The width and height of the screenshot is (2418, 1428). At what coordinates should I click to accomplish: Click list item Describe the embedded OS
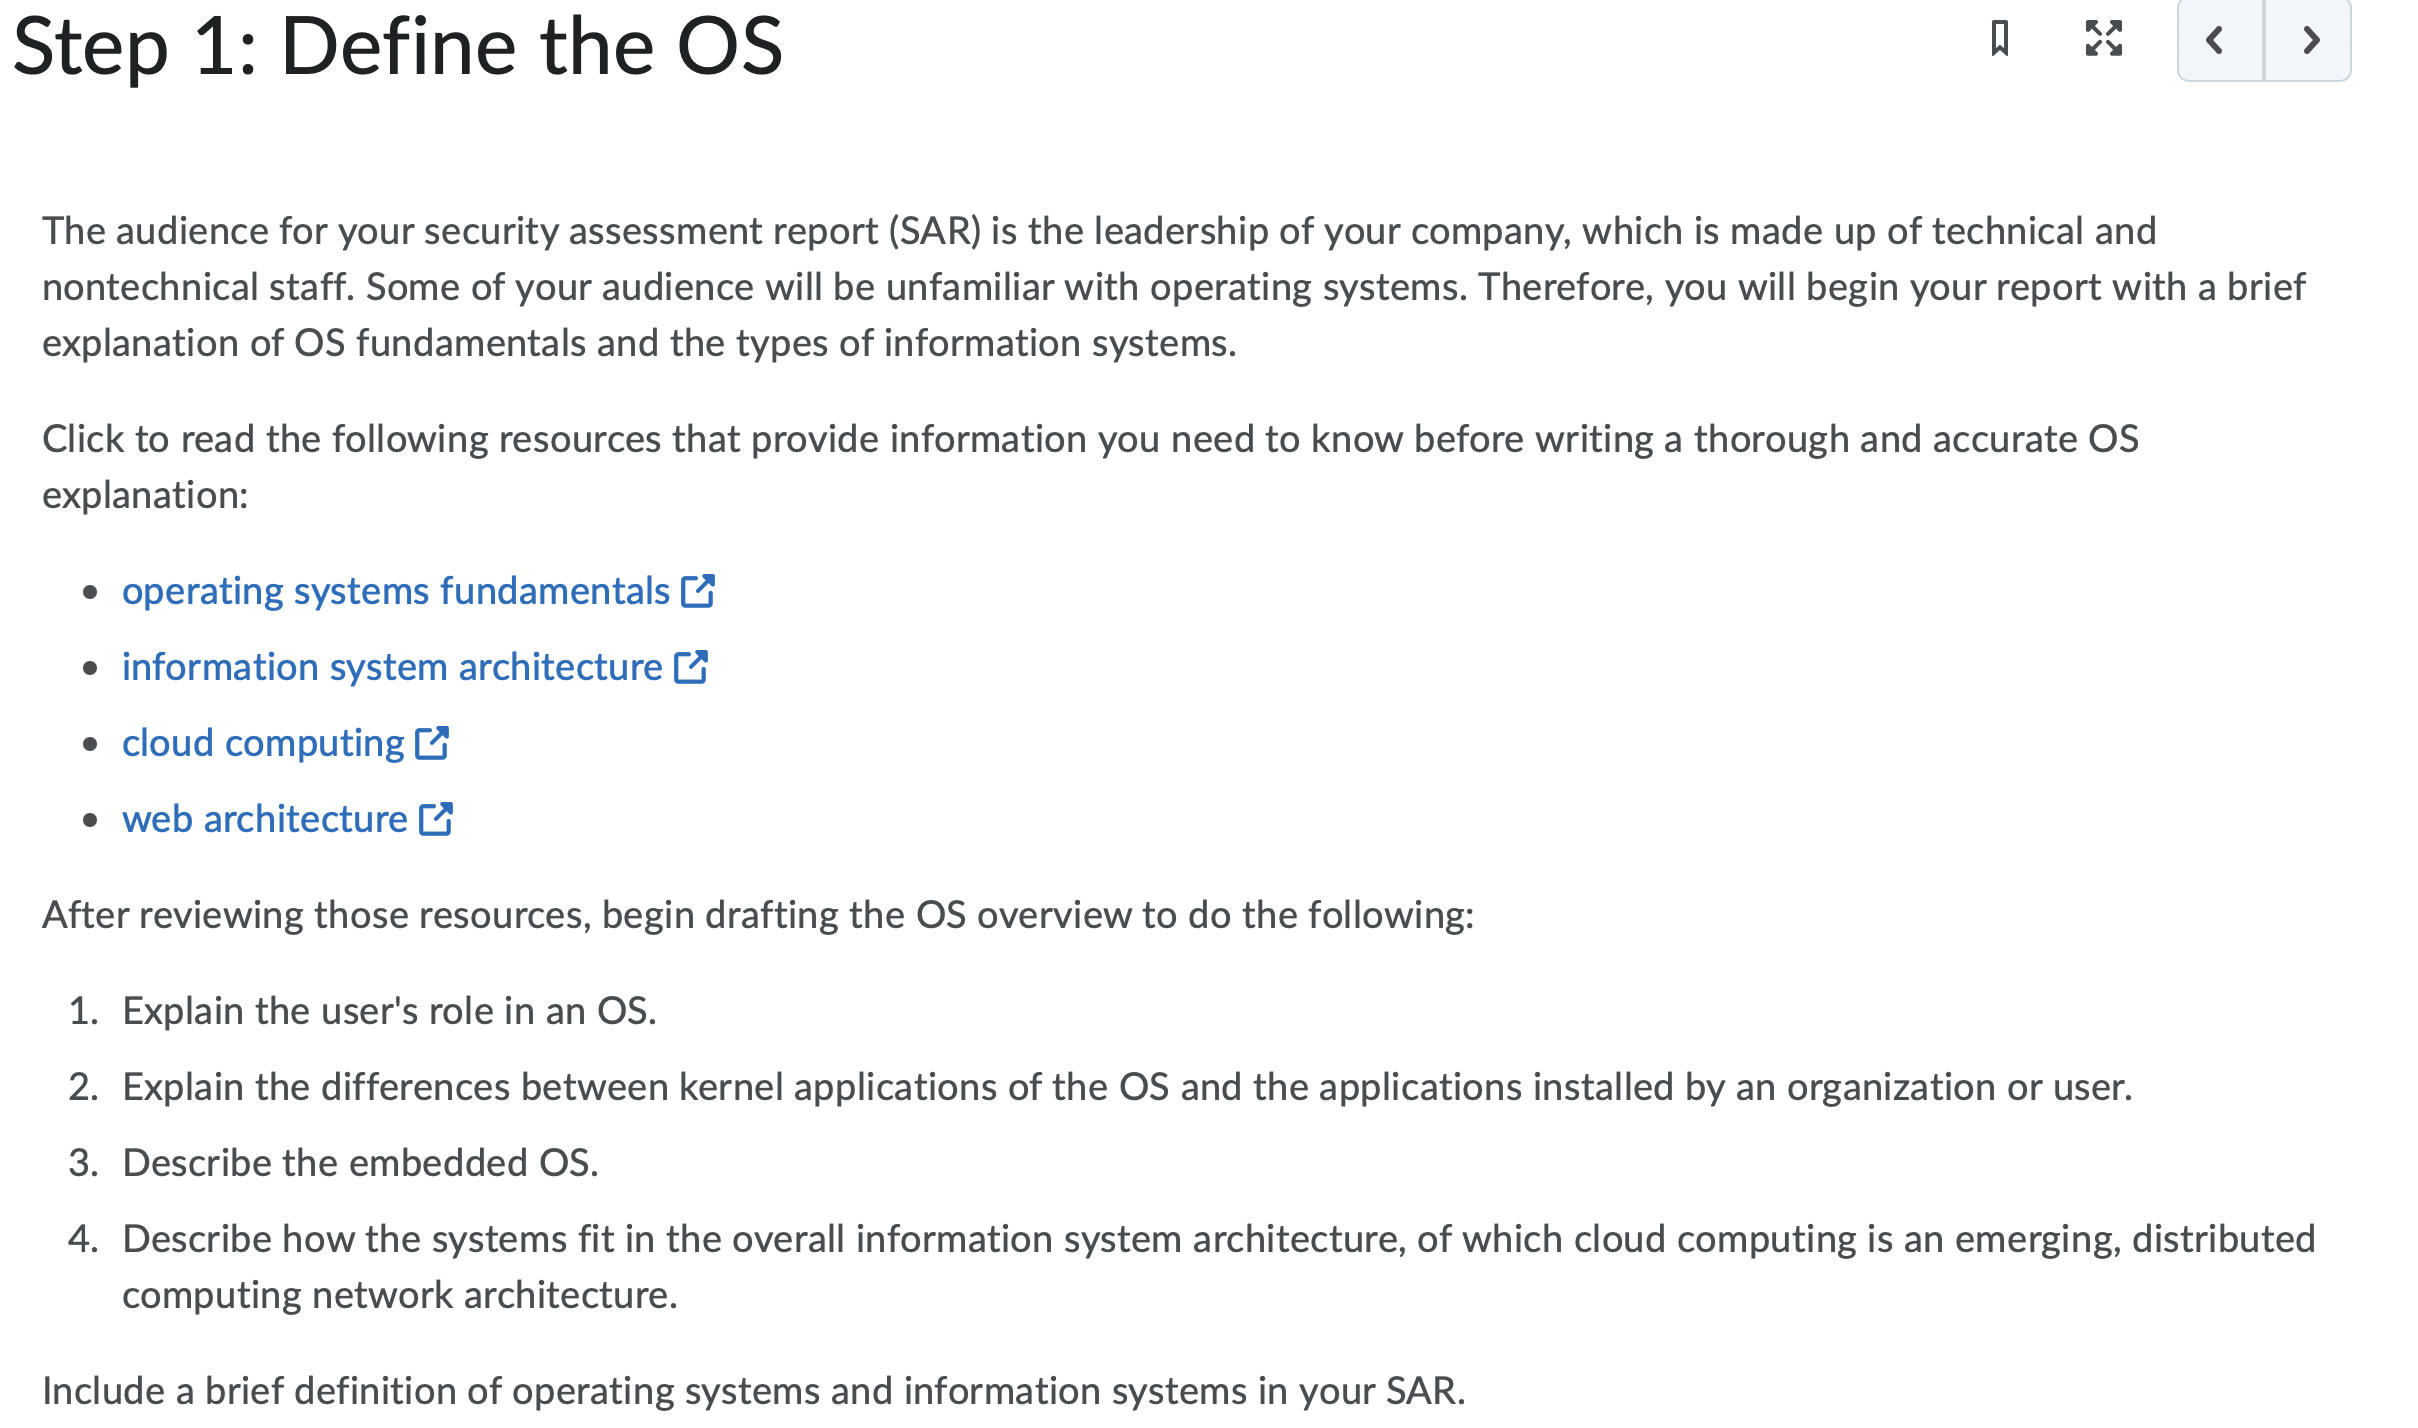coord(360,1163)
